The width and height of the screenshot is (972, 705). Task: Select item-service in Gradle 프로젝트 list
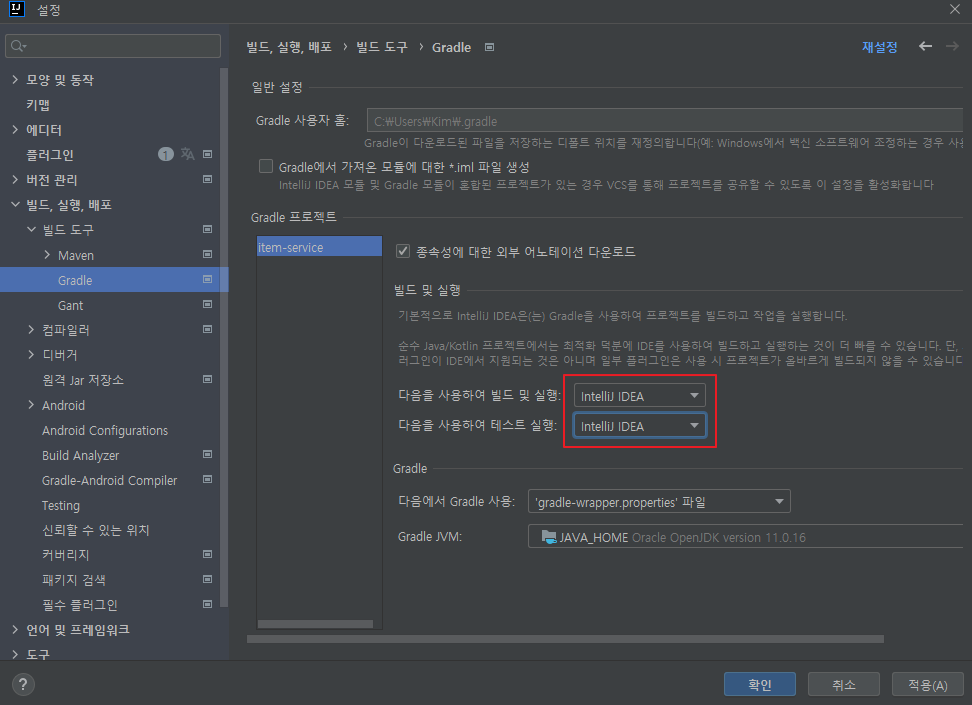click(319, 247)
